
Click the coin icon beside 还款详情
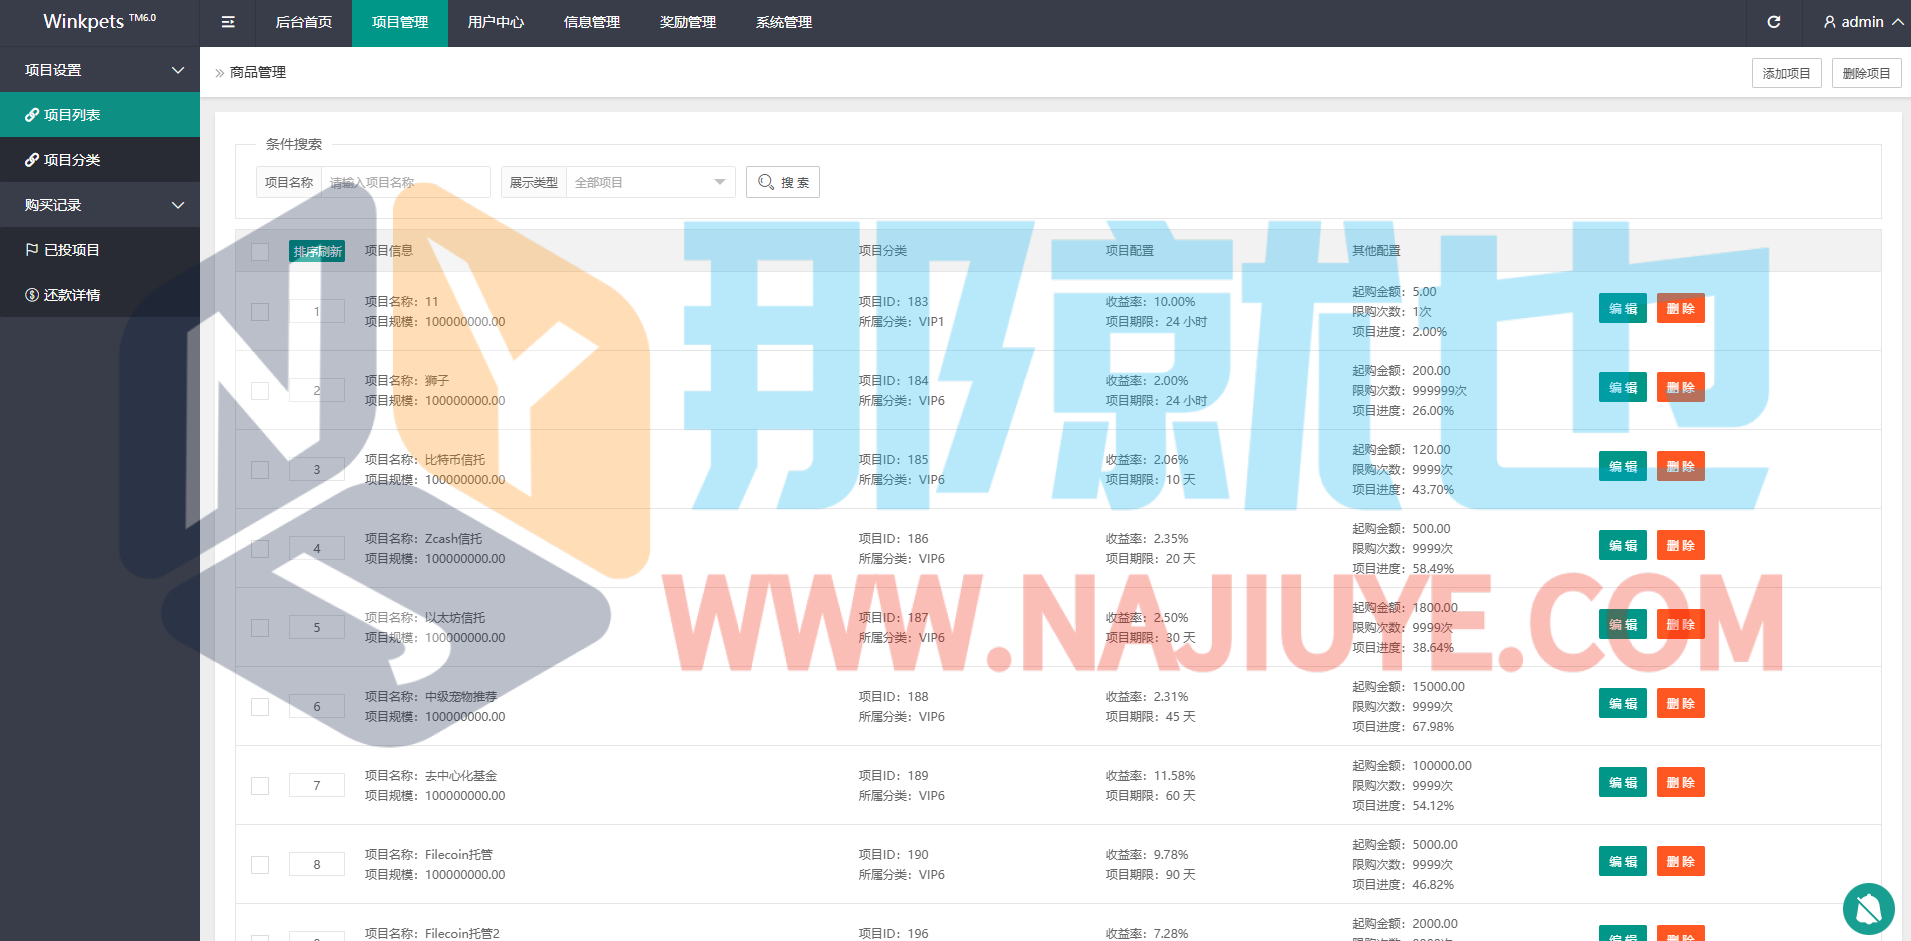(32, 295)
